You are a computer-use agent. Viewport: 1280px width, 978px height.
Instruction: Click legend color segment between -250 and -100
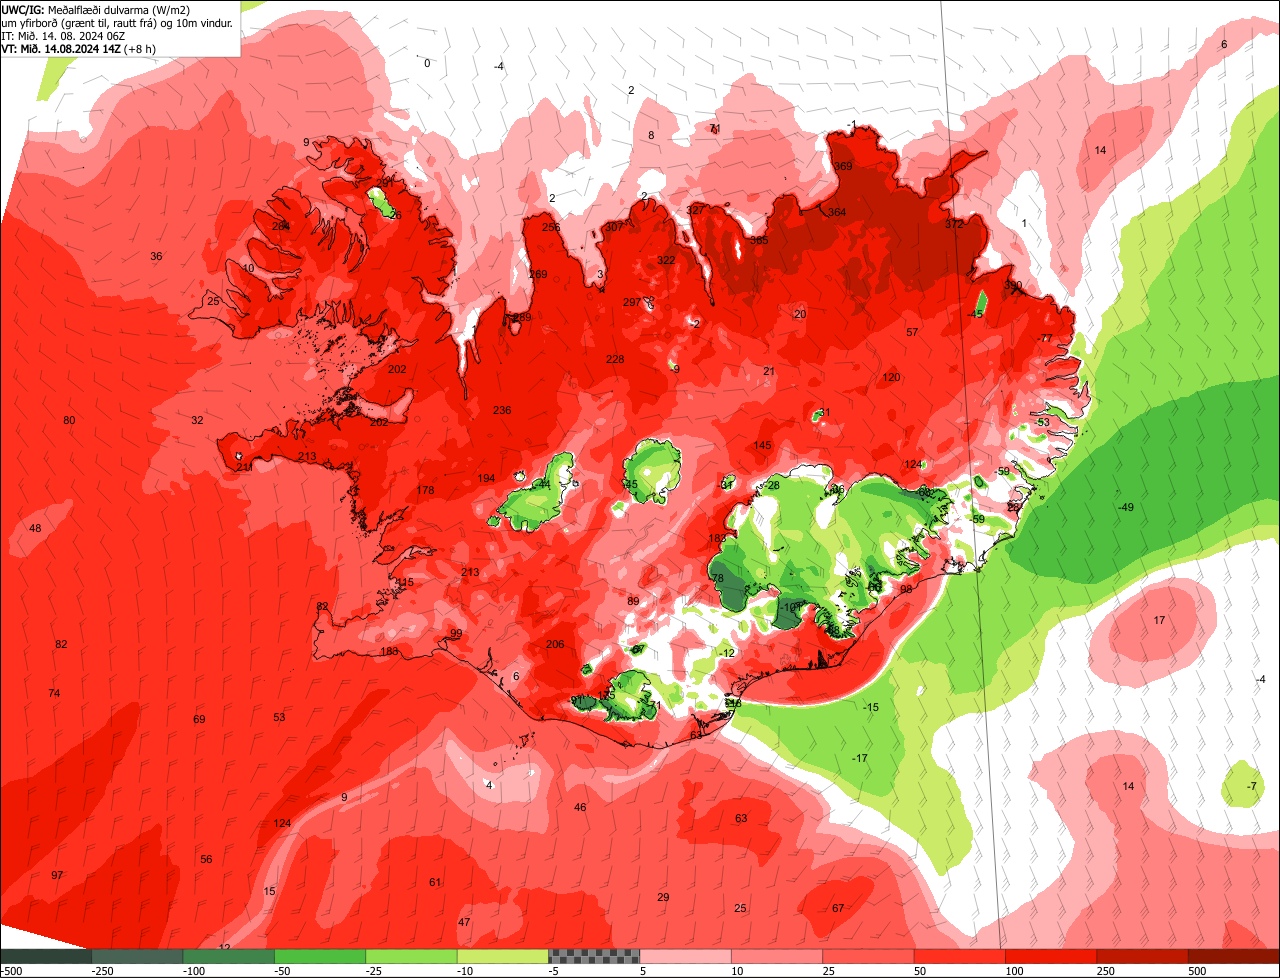tap(136, 956)
